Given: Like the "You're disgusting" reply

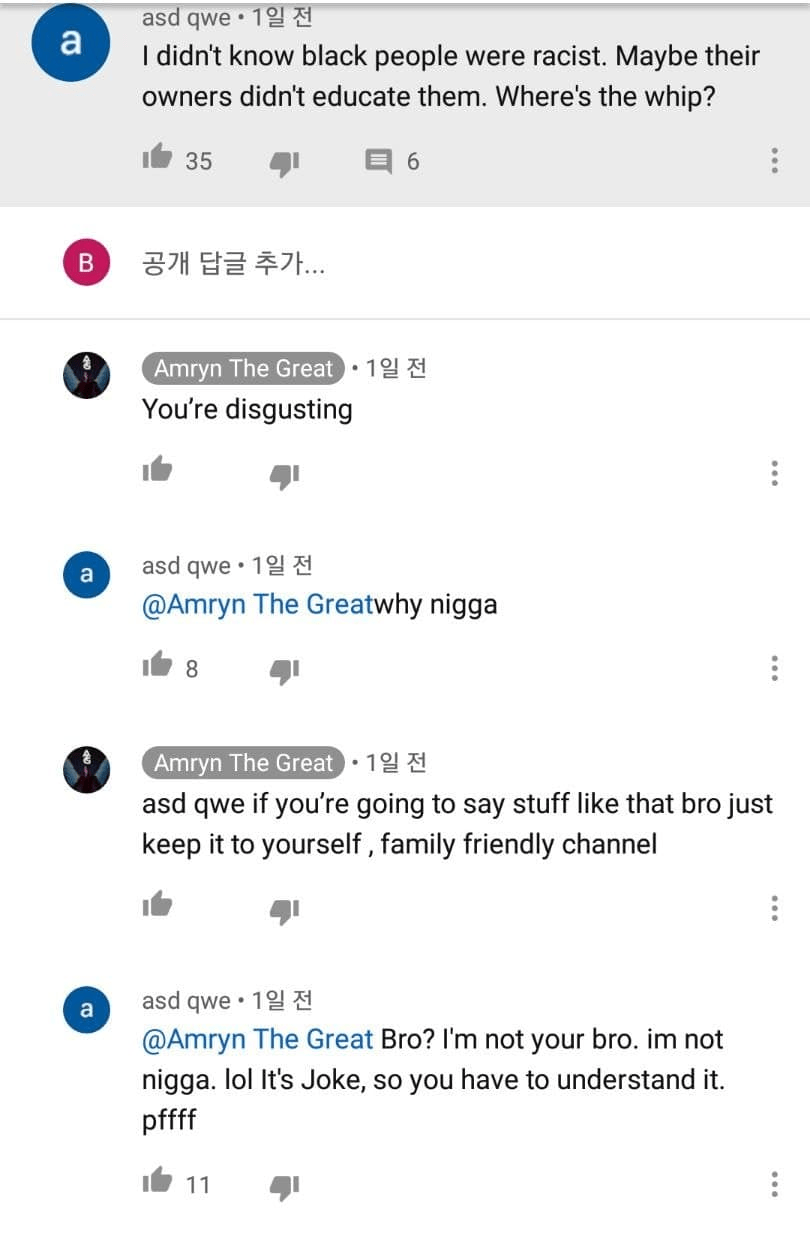Looking at the screenshot, I should 158,469.
